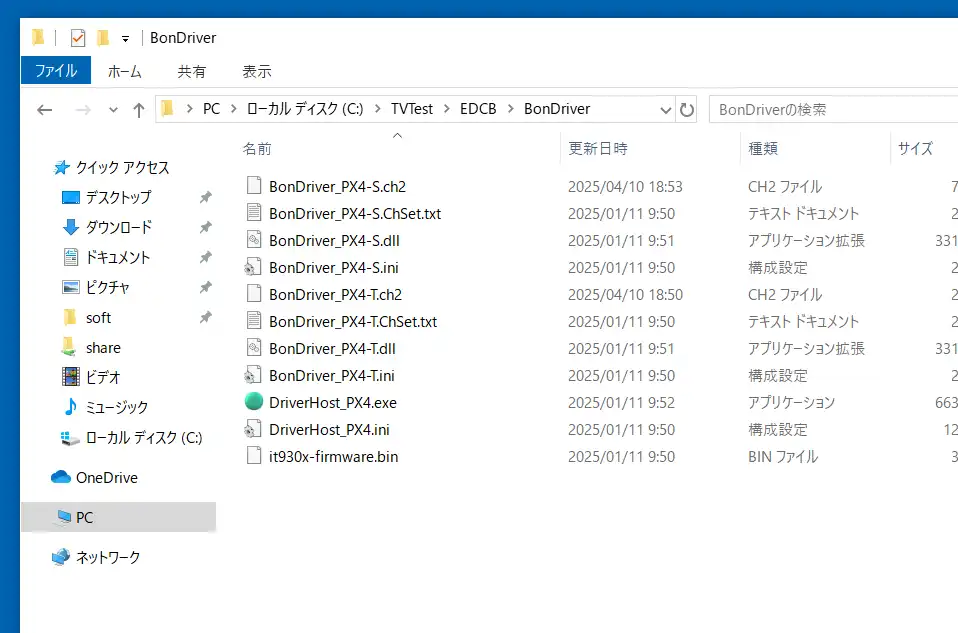Viewport: 958px width, 633px height.
Task: Click the New Folder icon in quick access toolbar
Action: tap(103, 38)
